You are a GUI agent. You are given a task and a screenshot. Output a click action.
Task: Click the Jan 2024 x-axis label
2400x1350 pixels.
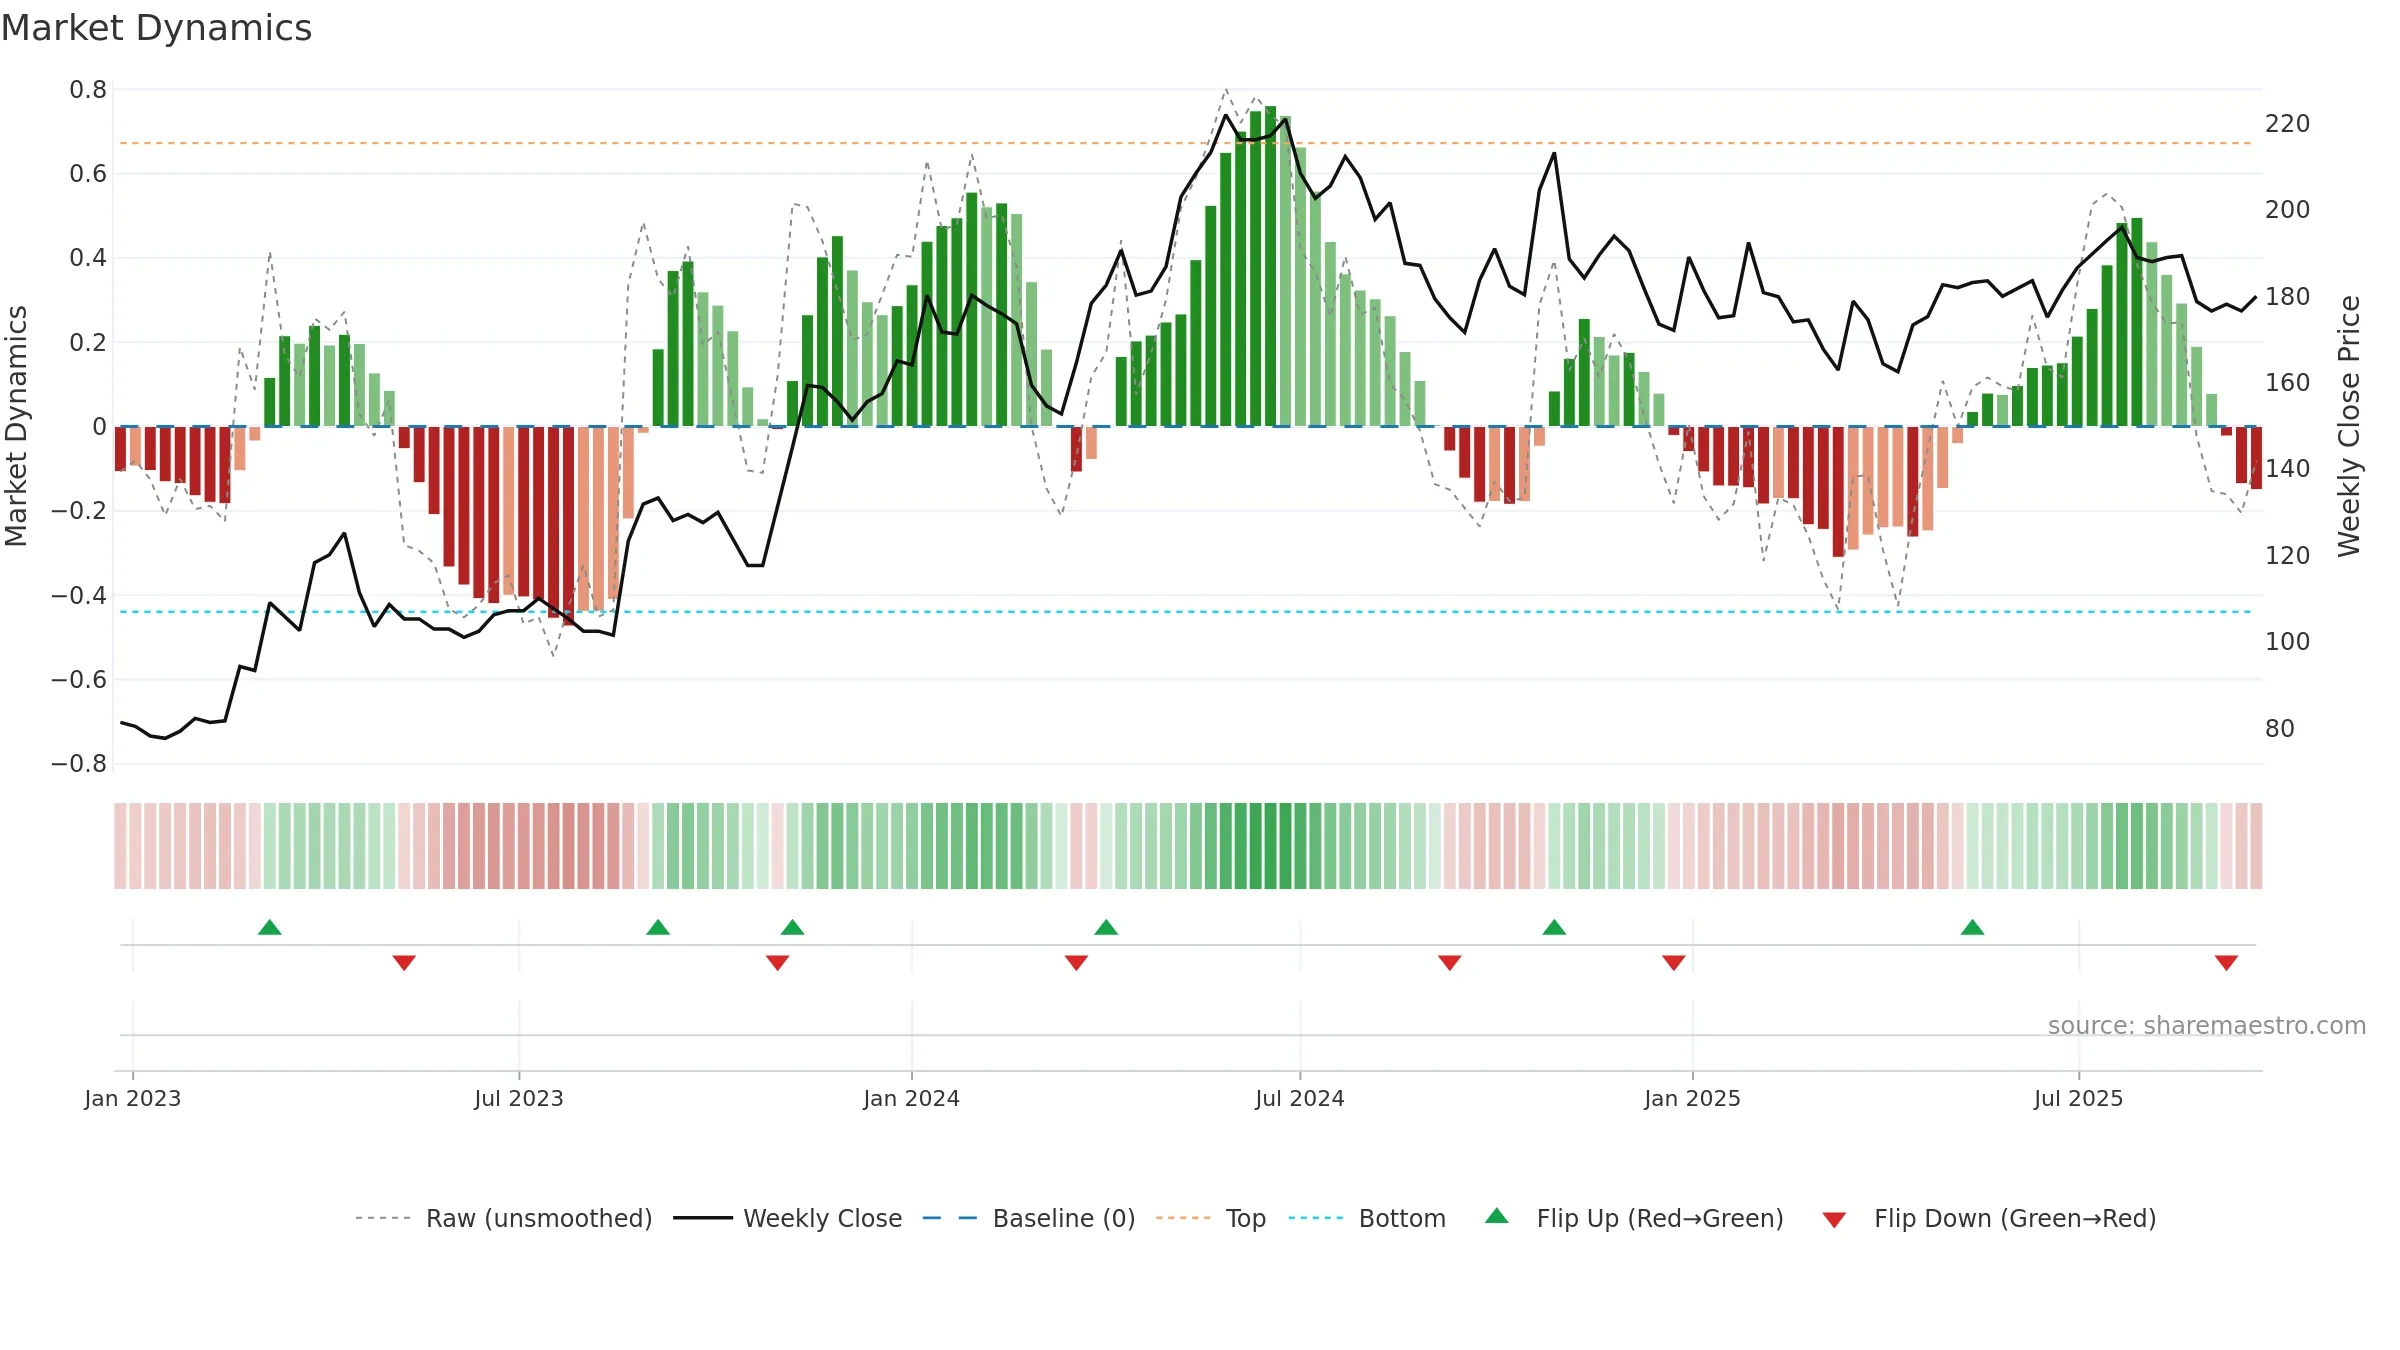click(912, 1098)
